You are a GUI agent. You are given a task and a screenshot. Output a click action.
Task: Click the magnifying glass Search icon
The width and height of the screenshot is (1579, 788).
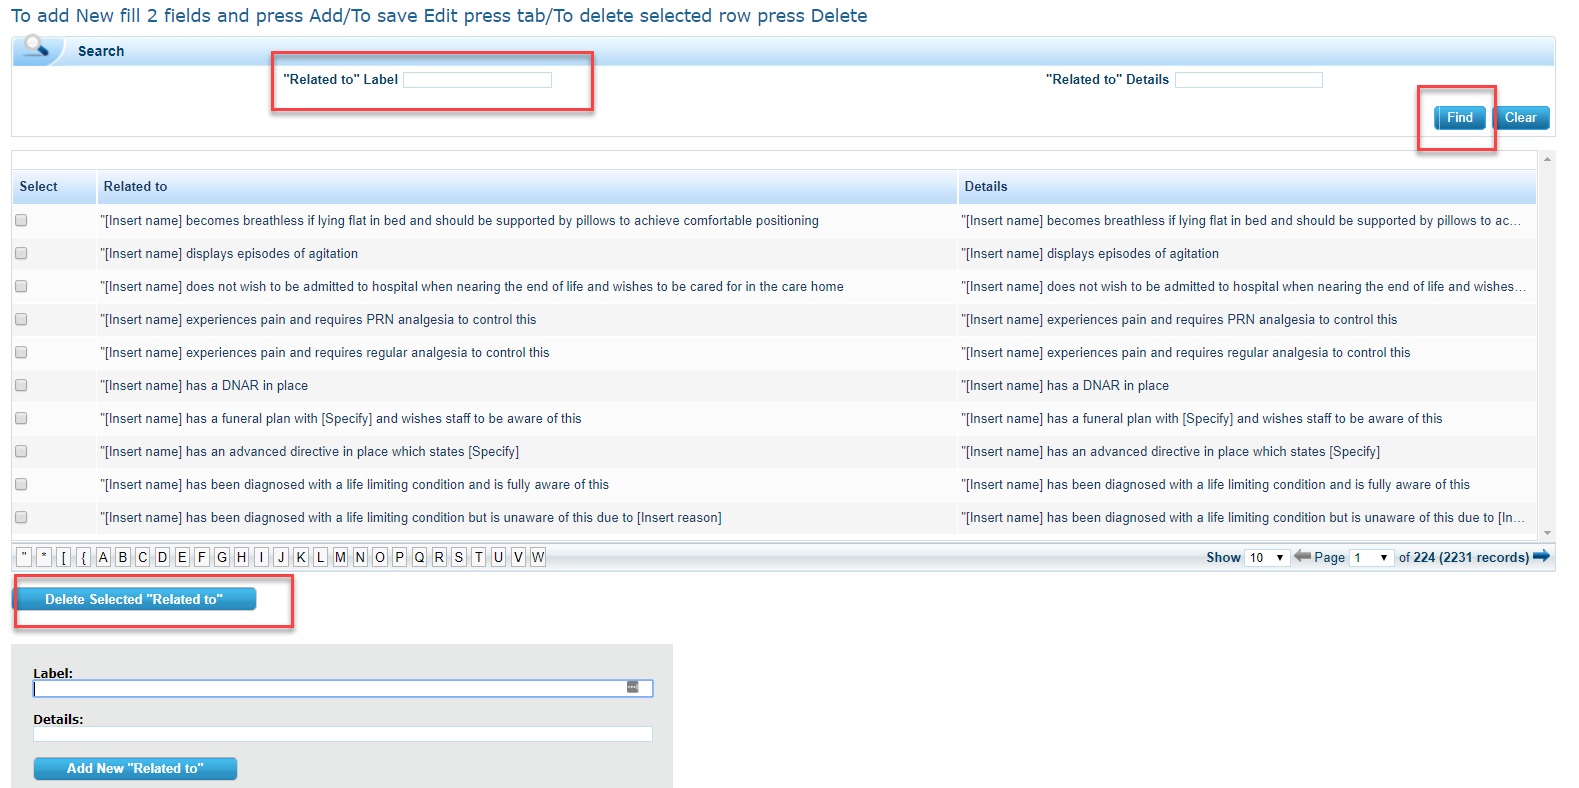(38, 47)
